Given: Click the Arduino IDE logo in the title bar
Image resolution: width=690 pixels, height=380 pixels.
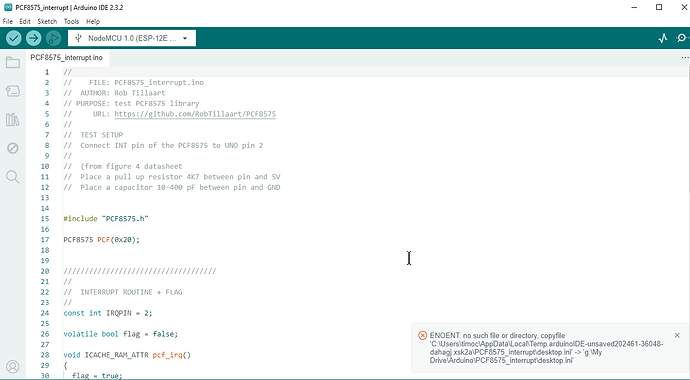Looking at the screenshot, I should tap(8, 7).
